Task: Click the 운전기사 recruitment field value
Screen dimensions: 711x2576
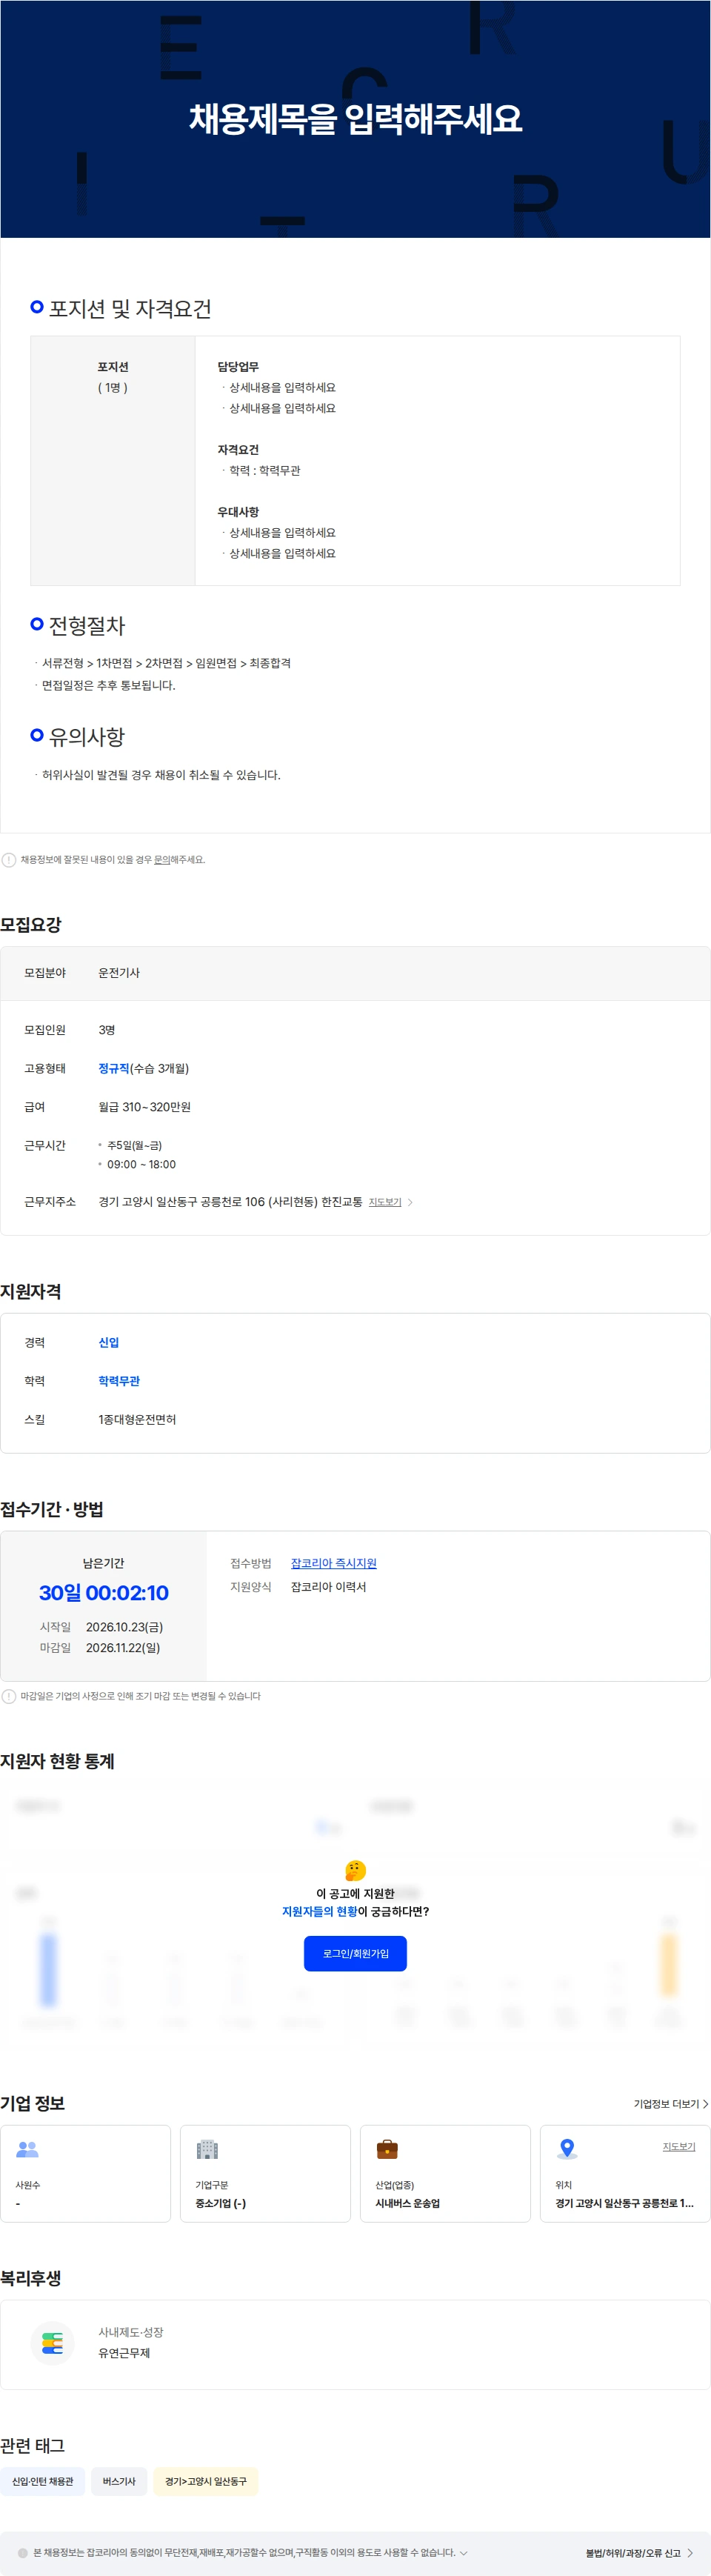Action: (119, 973)
